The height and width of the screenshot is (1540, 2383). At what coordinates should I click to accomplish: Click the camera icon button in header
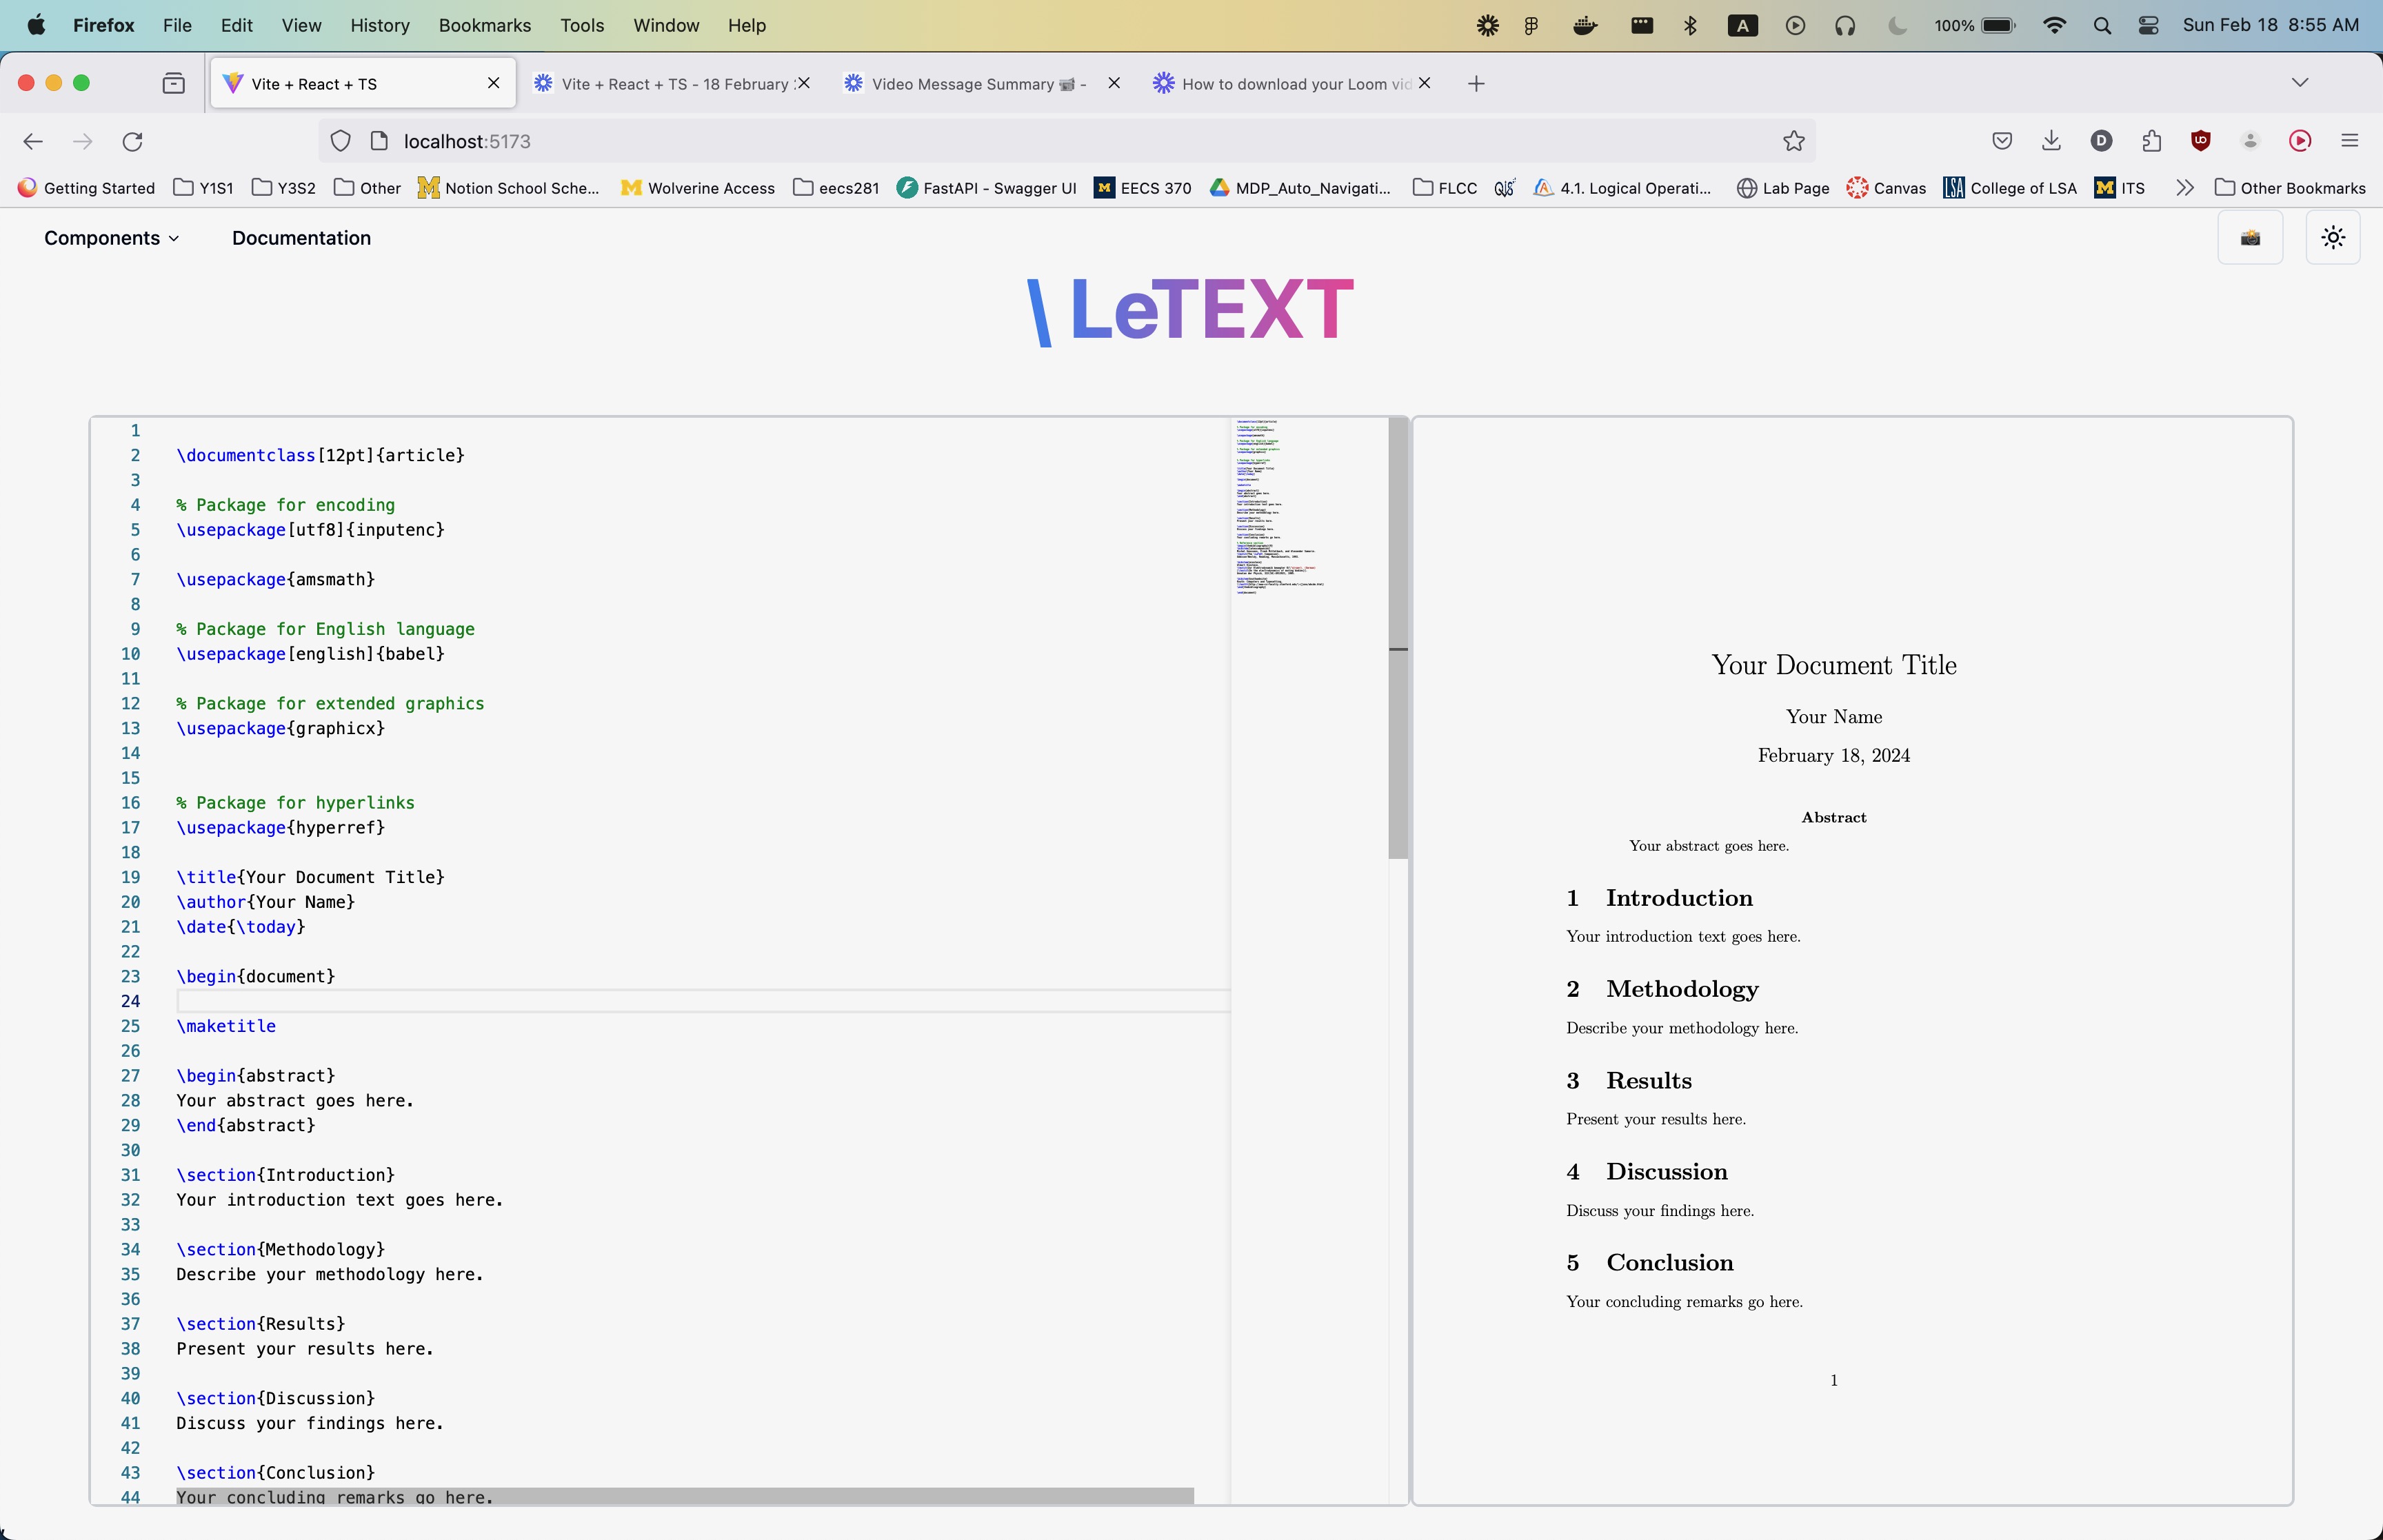point(2249,238)
